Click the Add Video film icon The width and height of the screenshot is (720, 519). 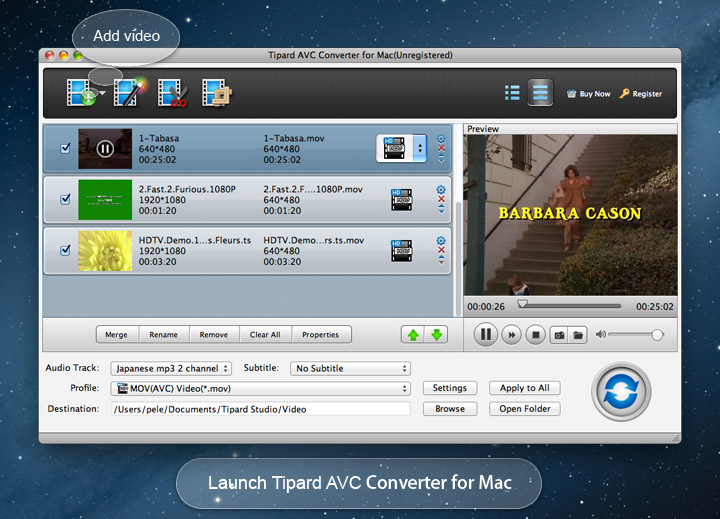click(81, 93)
